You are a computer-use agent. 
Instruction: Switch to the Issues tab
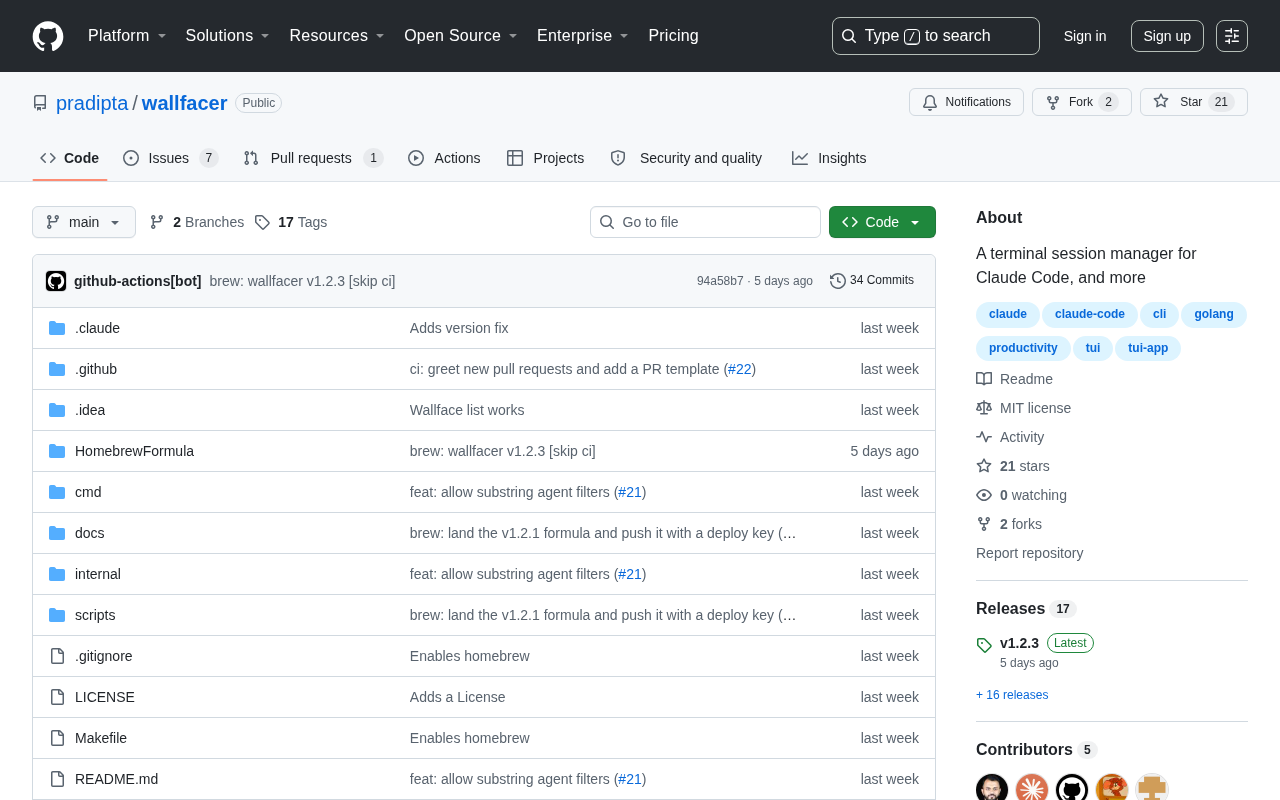pyautogui.click(x=171, y=158)
